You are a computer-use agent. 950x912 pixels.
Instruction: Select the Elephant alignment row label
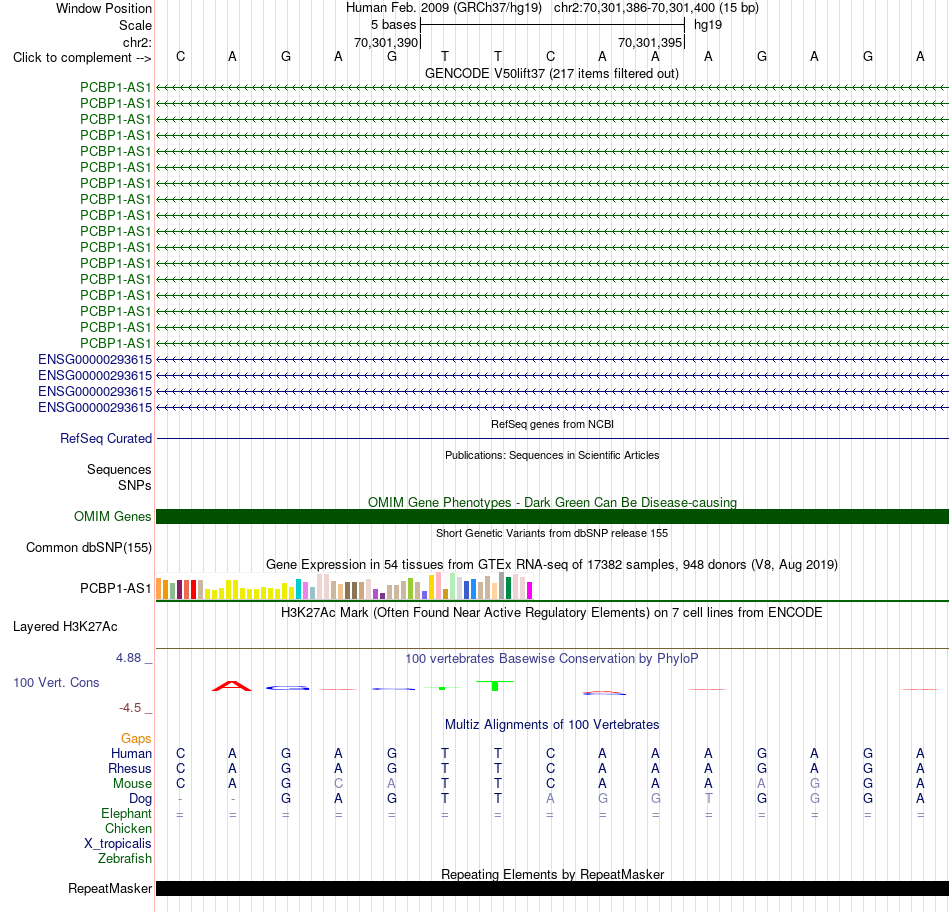pyautogui.click(x=126, y=814)
